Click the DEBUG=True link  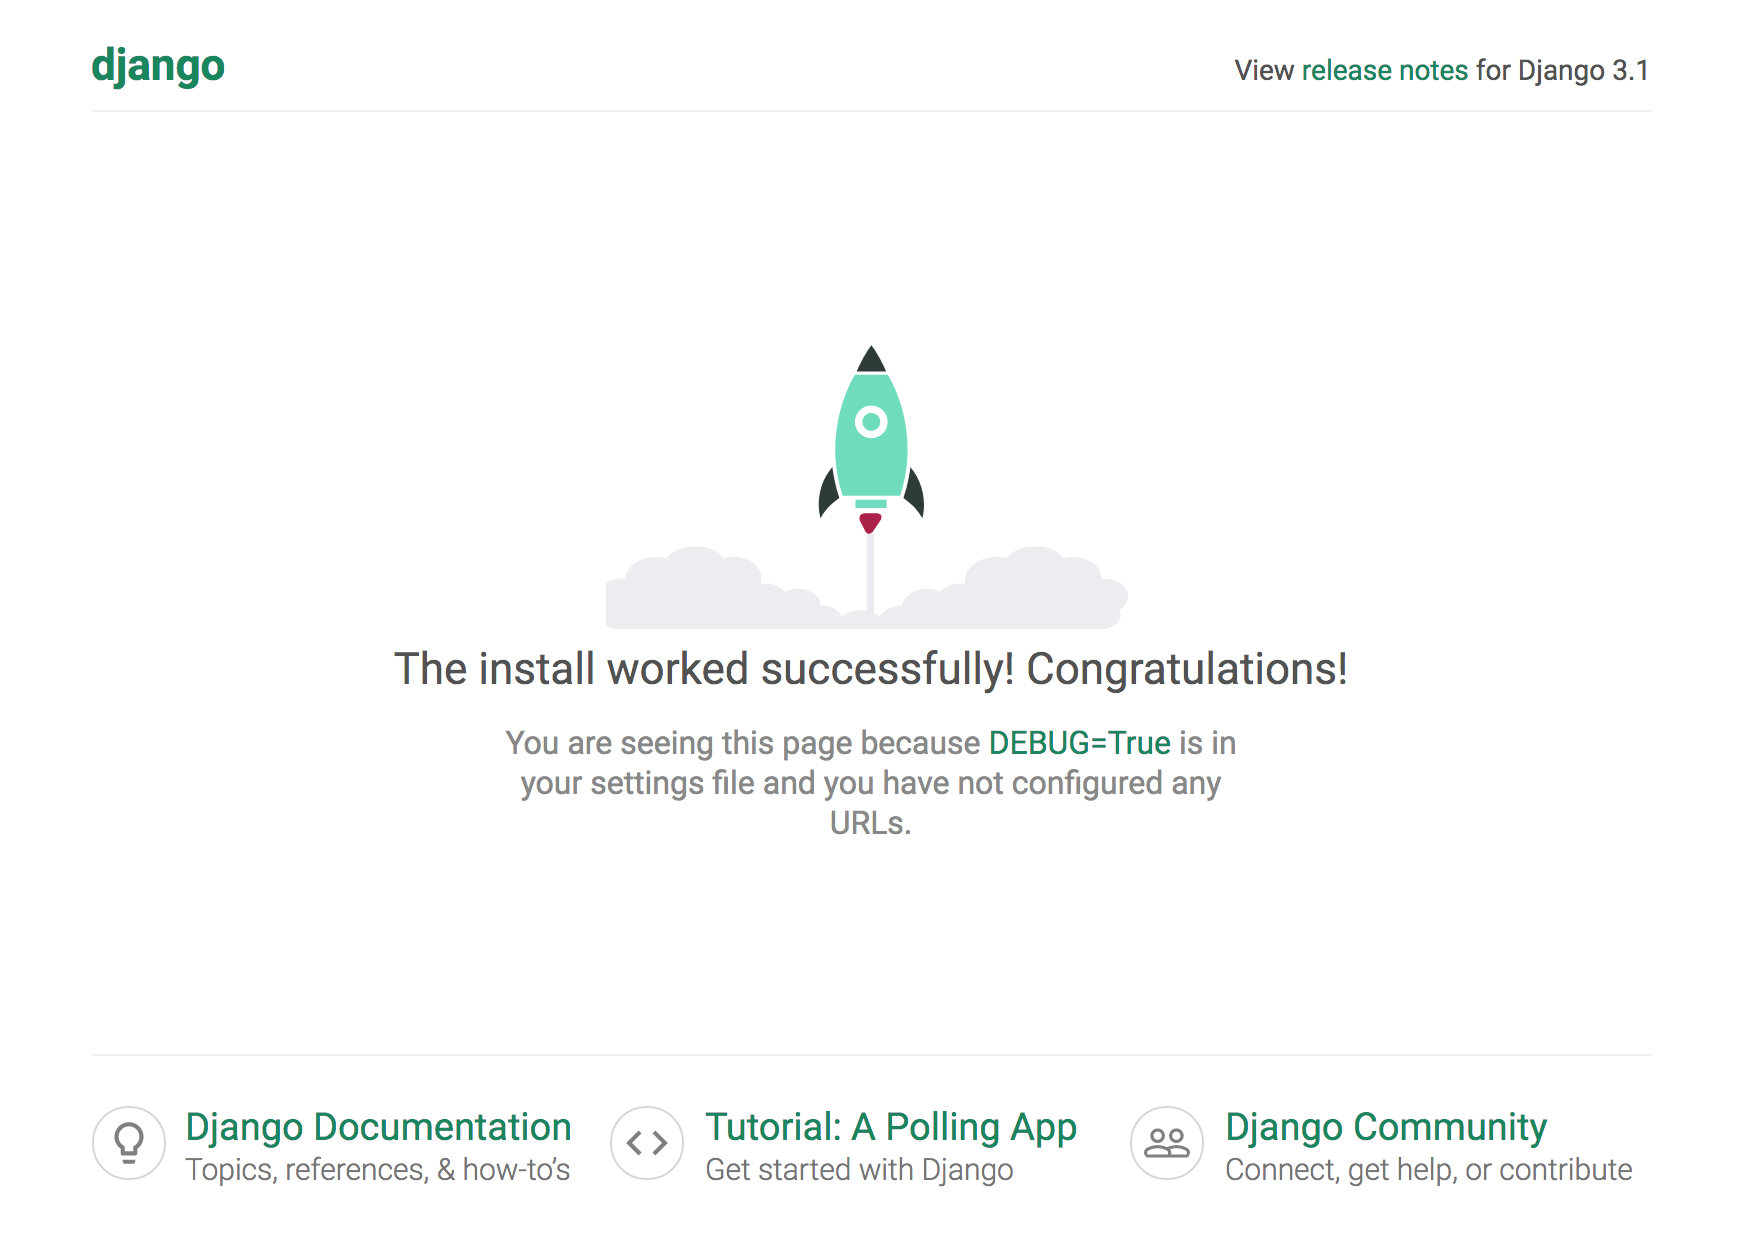pyautogui.click(x=1079, y=743)
